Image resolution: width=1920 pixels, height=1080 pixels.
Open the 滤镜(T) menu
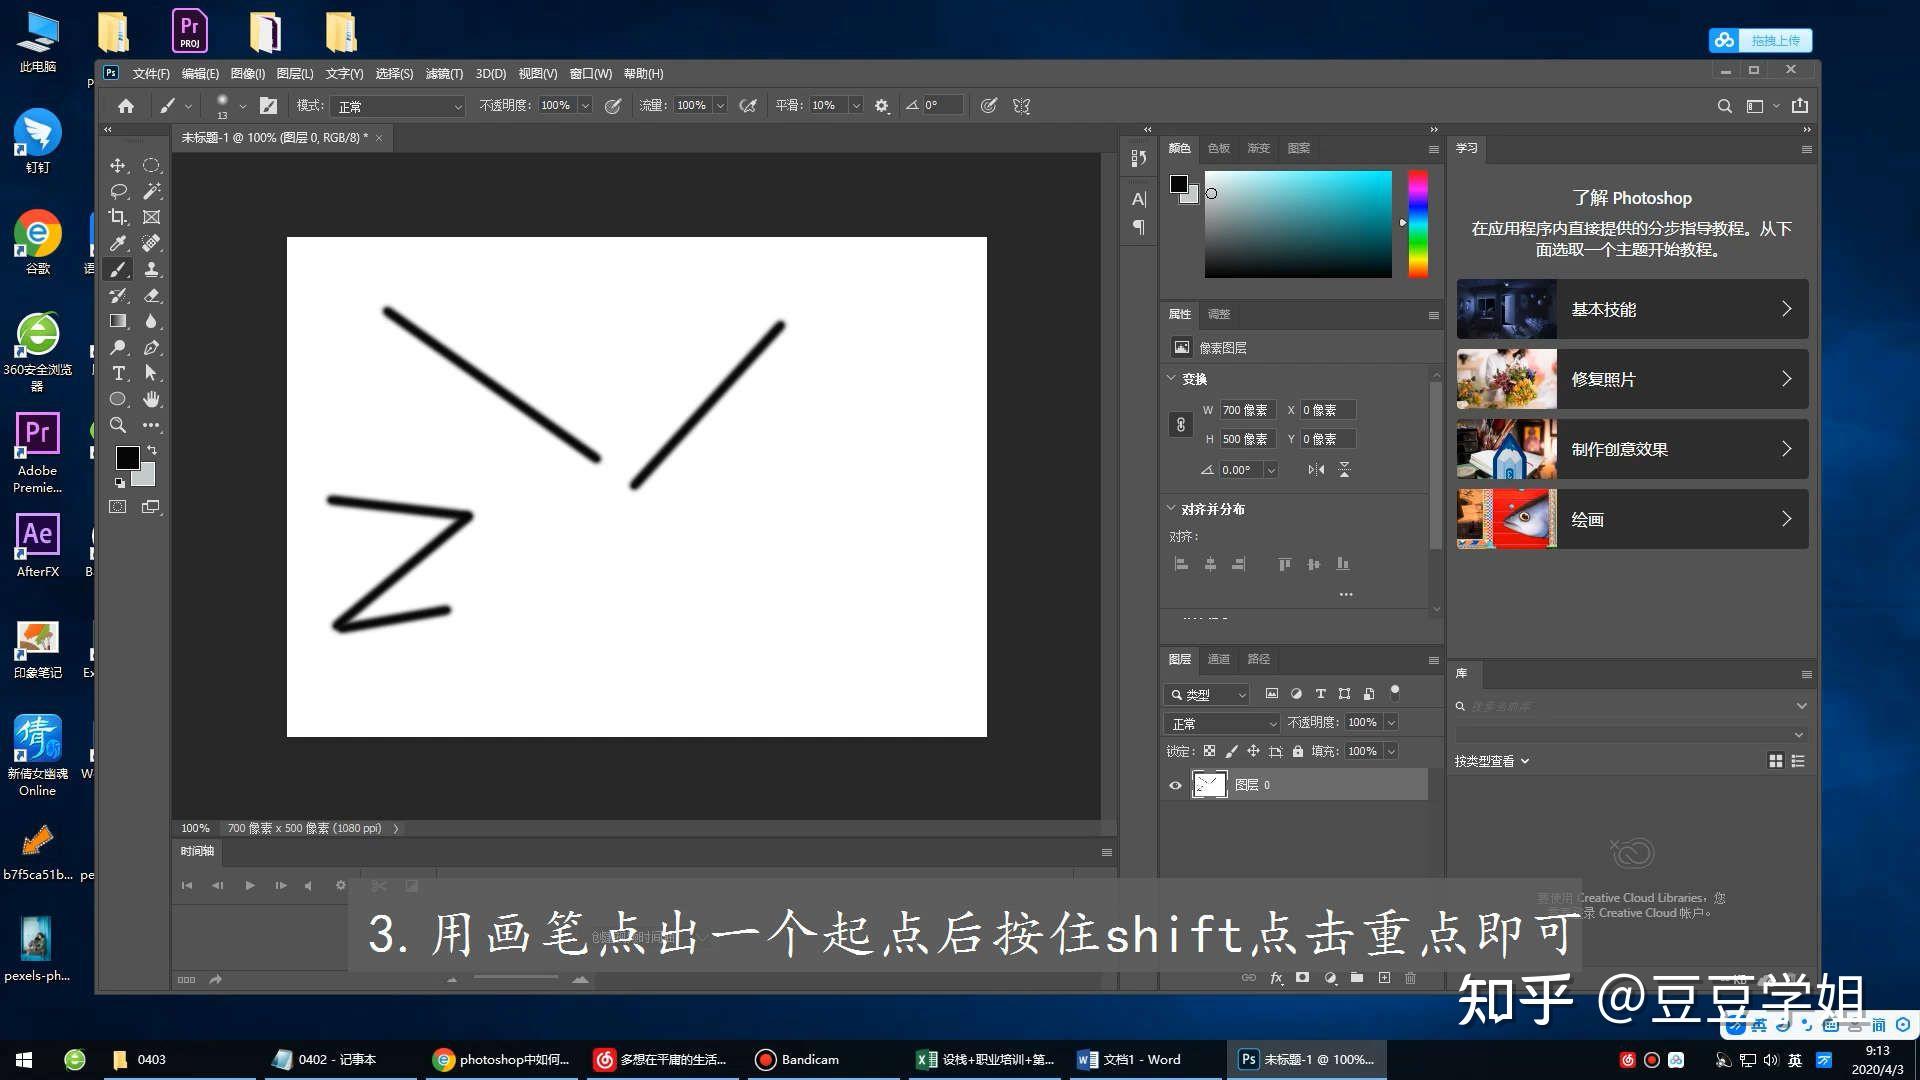444,74
